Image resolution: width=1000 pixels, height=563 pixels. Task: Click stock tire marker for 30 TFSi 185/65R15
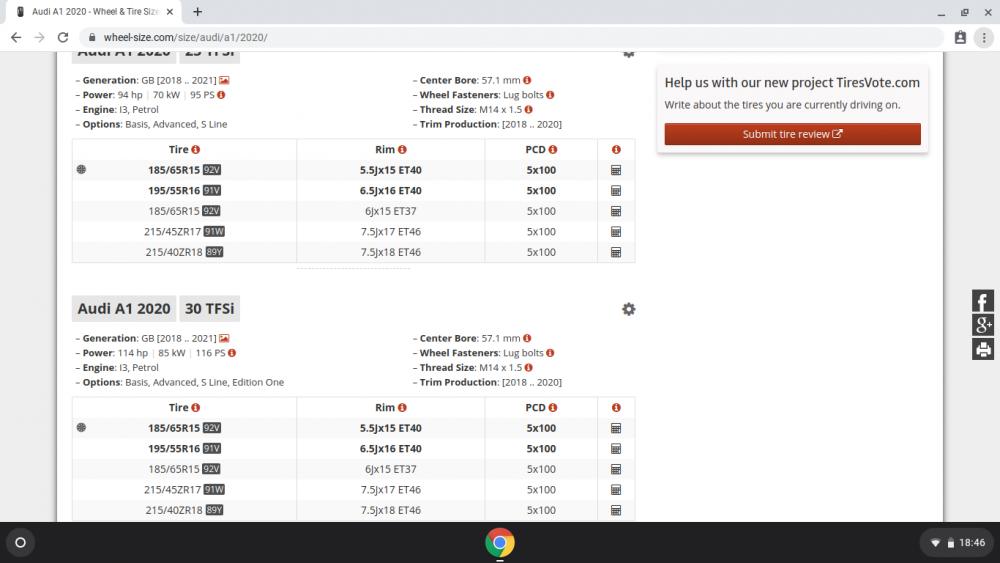point(81,427)
